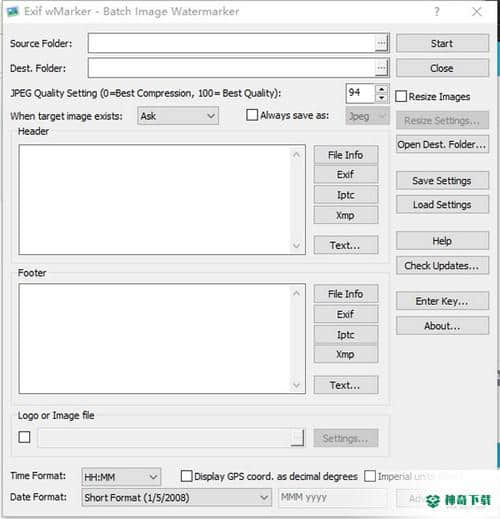Click into the Dest. Folder input field
Viewport: 500px width, 519px height.
[232, 68]
